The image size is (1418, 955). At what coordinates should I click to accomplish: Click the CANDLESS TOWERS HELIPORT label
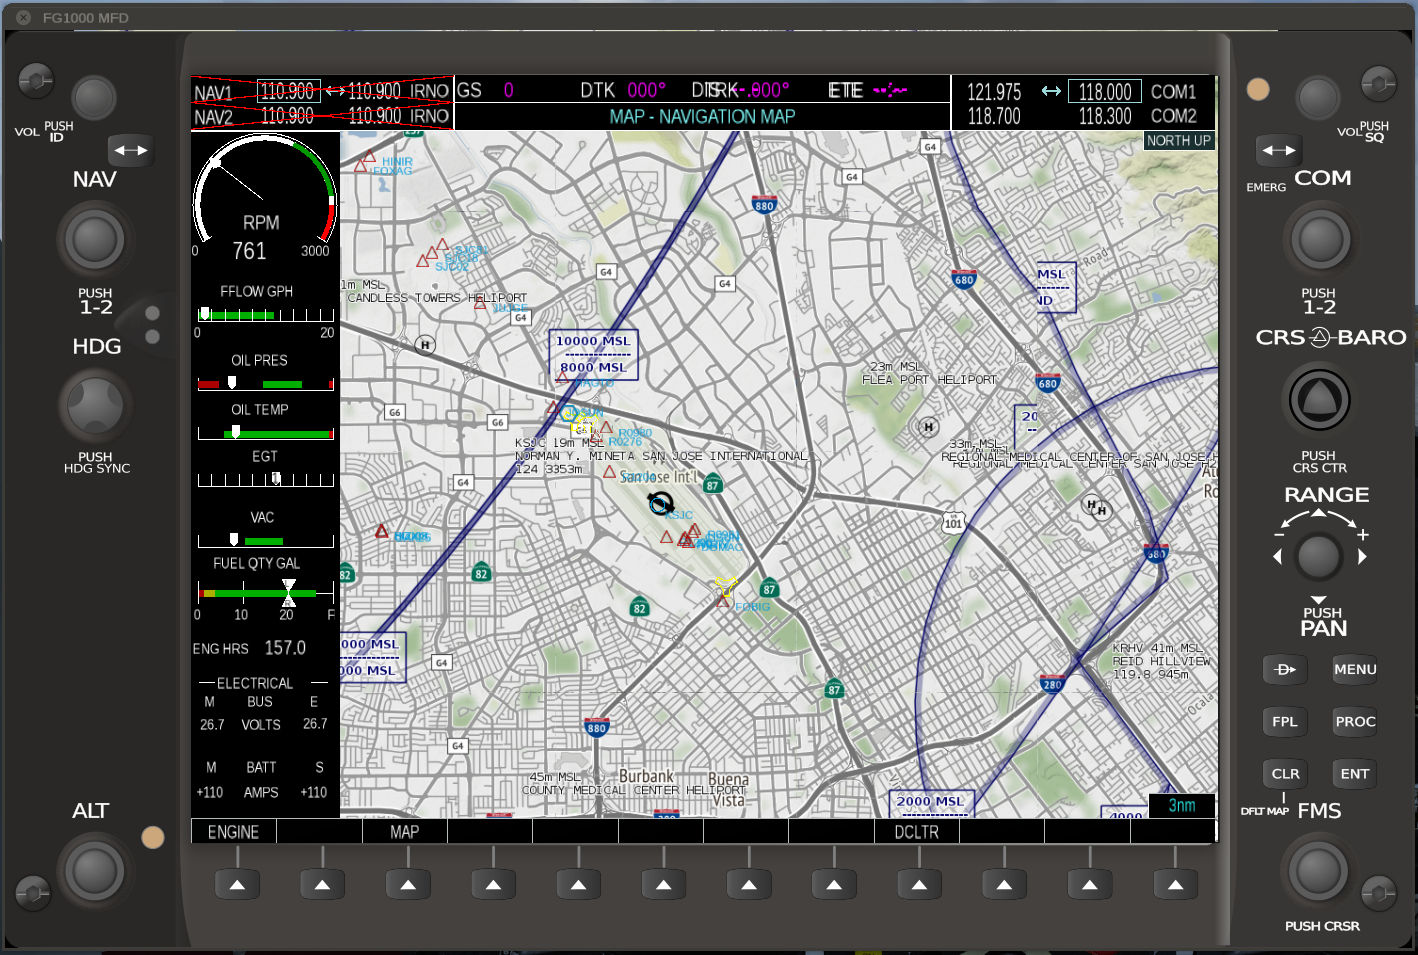click(437, 298)
